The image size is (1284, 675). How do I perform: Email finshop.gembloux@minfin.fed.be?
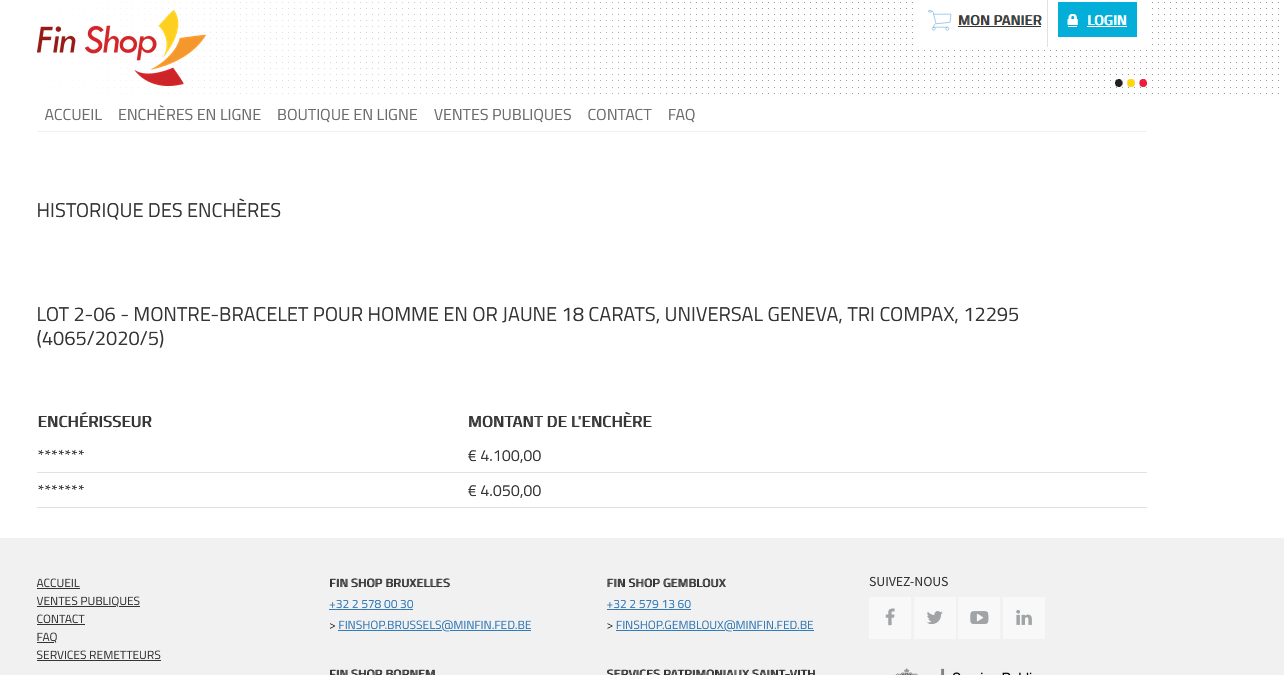(x=714, y=625)
